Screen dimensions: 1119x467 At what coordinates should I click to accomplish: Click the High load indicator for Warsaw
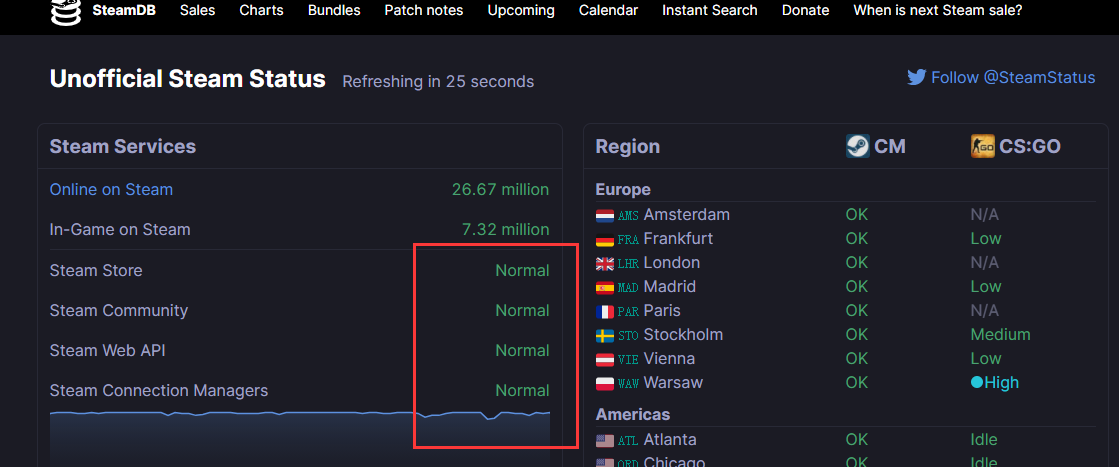994,382
